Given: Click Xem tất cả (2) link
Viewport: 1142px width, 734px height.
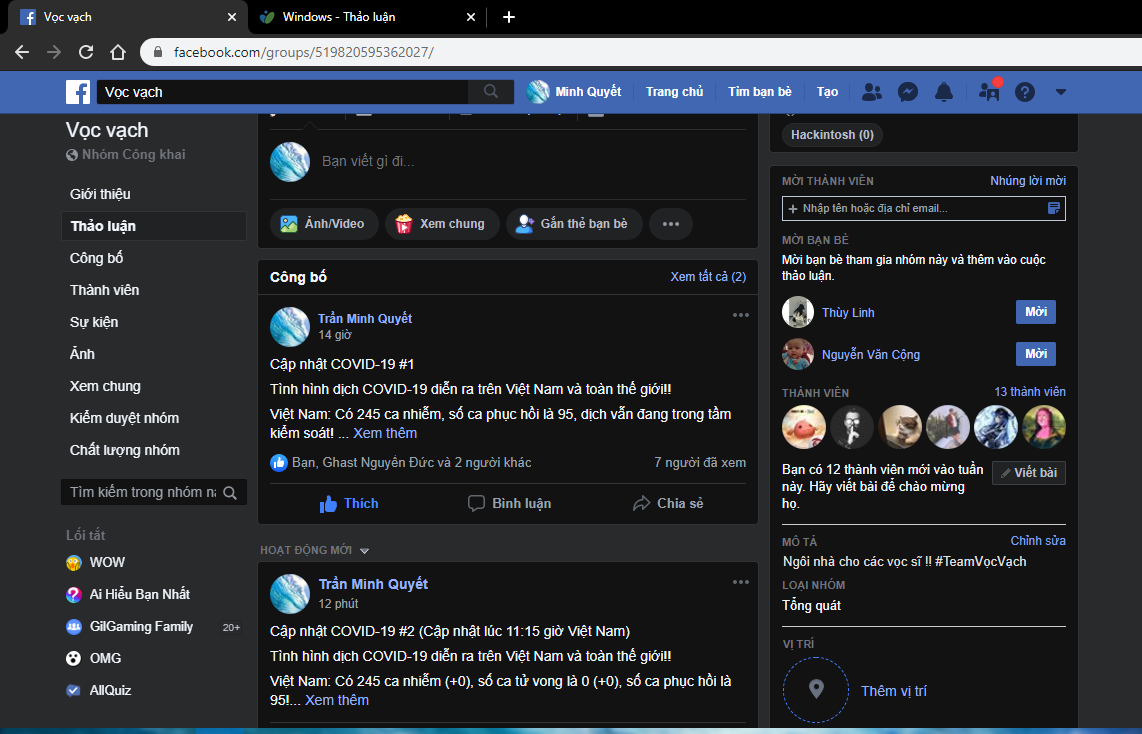Looking at the screenshot, I should (708, 277).
